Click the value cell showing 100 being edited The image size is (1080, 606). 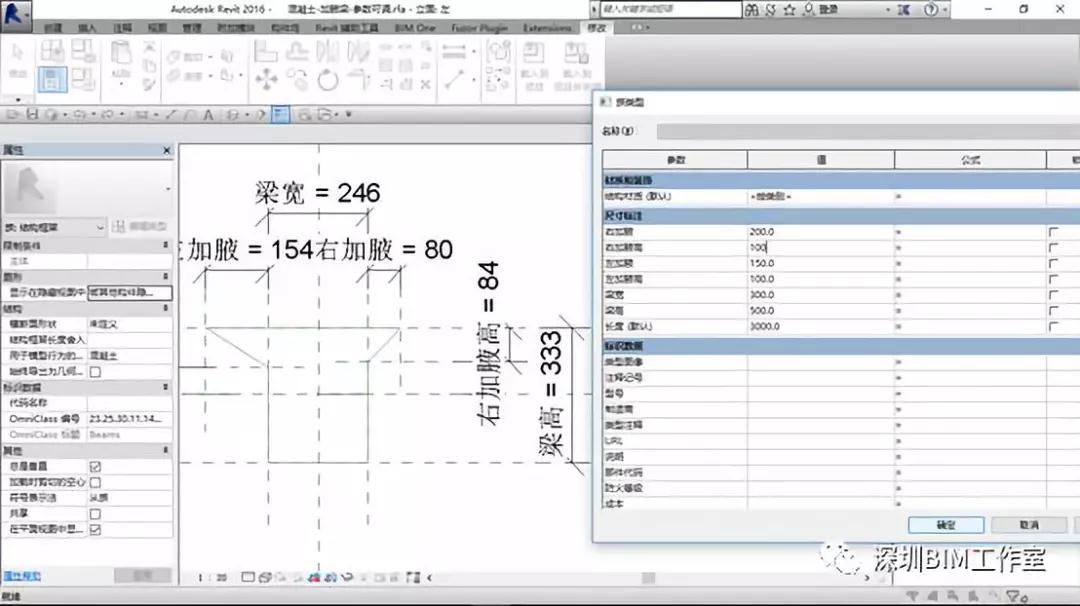[820, 247]
